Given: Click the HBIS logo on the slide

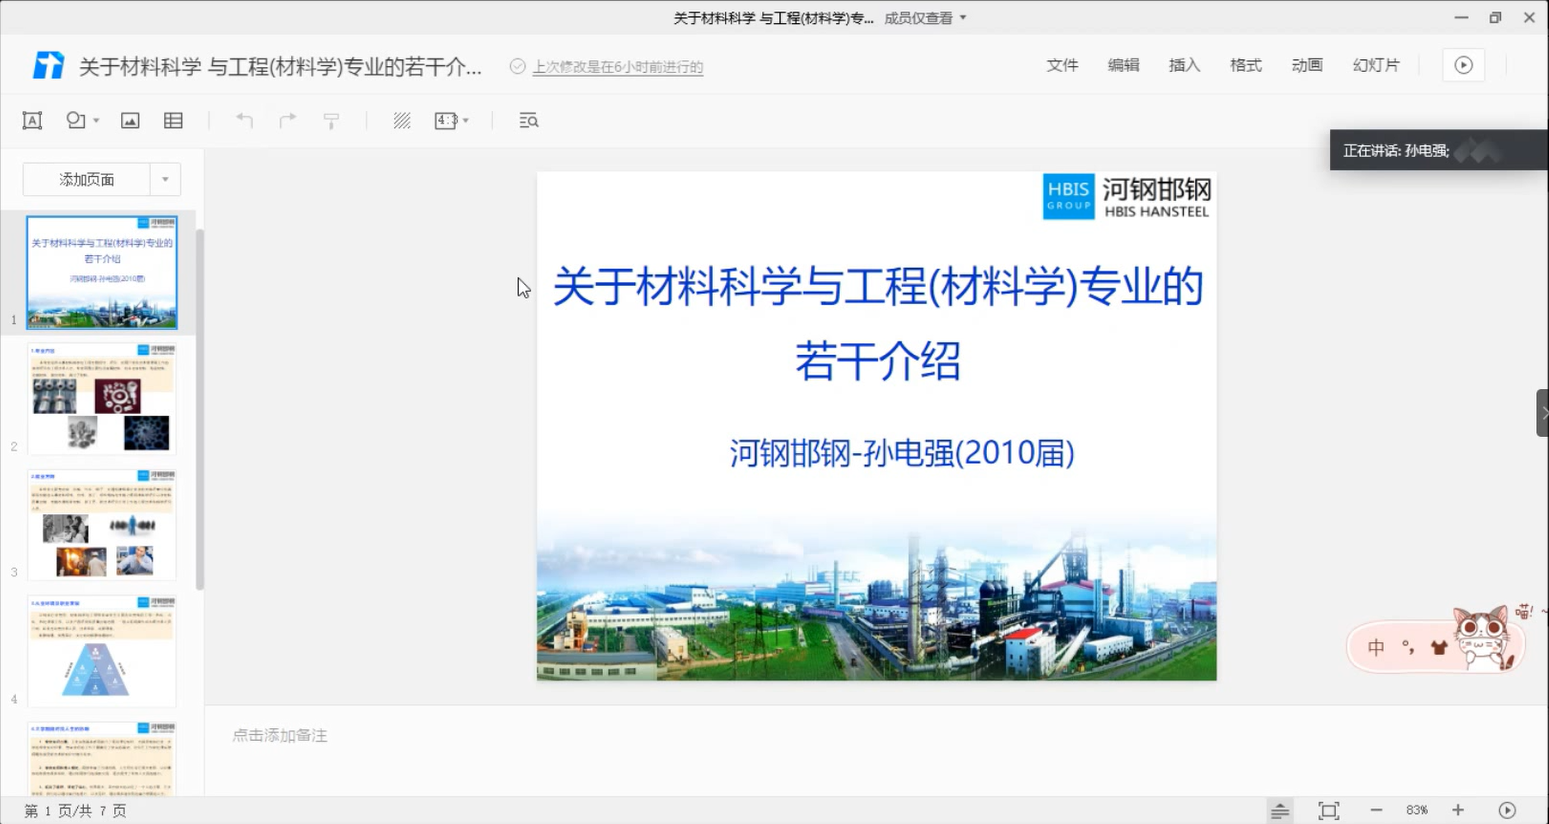Looking at the screenshot, I should [x=1128, y=196].
